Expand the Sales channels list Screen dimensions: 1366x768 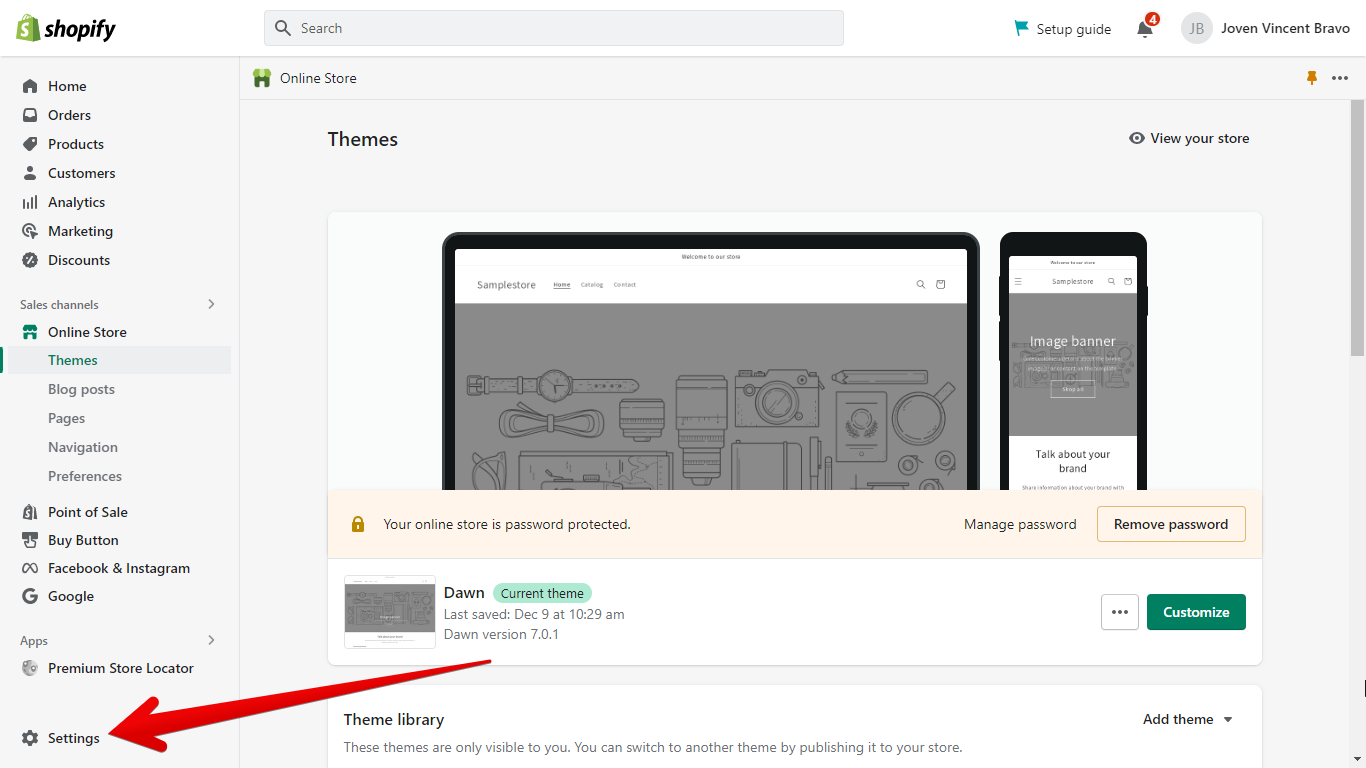(211, 304)
